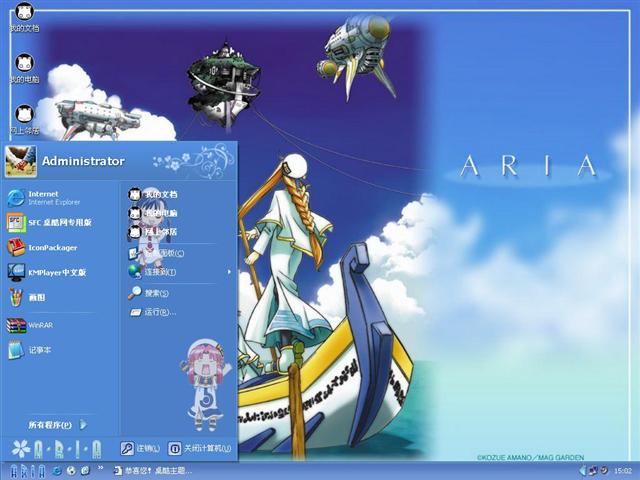Click the globe icon in Quick Launch
Screen dimensions: 640x480
(71, 471)
